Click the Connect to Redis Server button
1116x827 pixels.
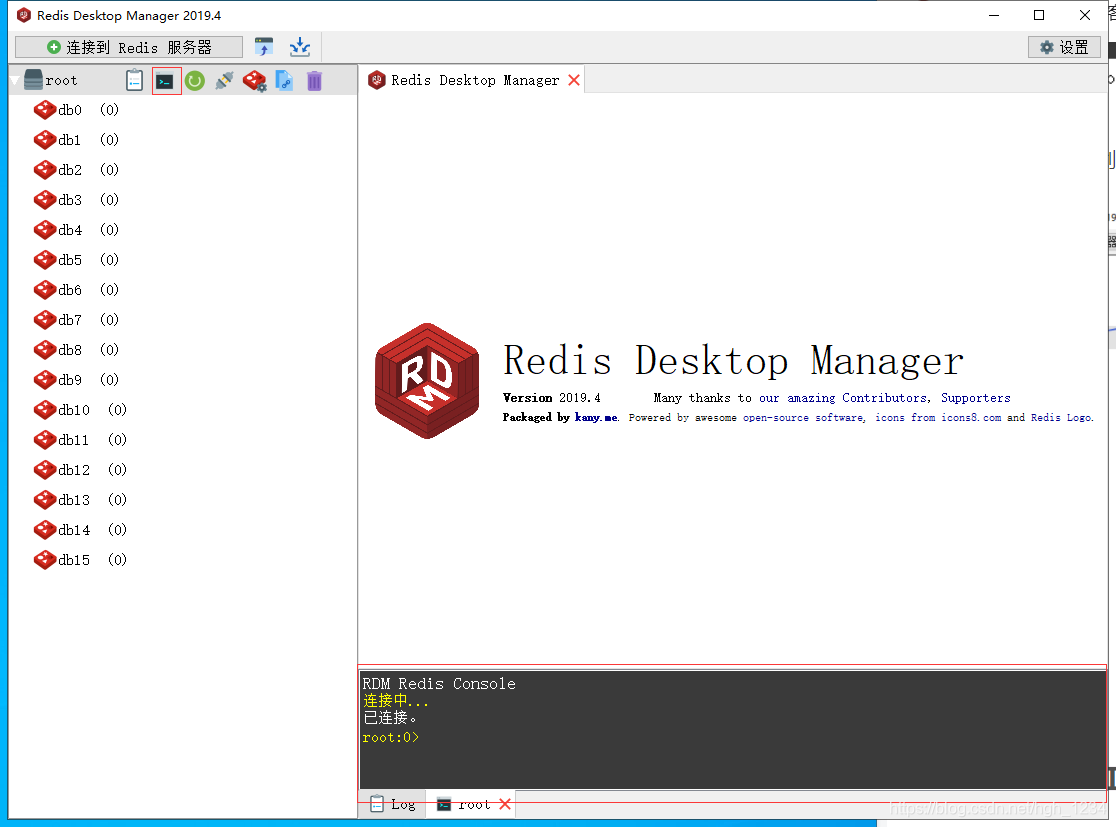pyautogui.click(x=129, y=48)
